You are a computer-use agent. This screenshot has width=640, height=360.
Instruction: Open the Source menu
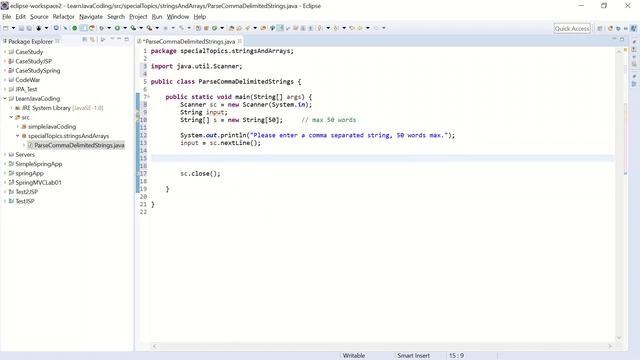(39, 17)
